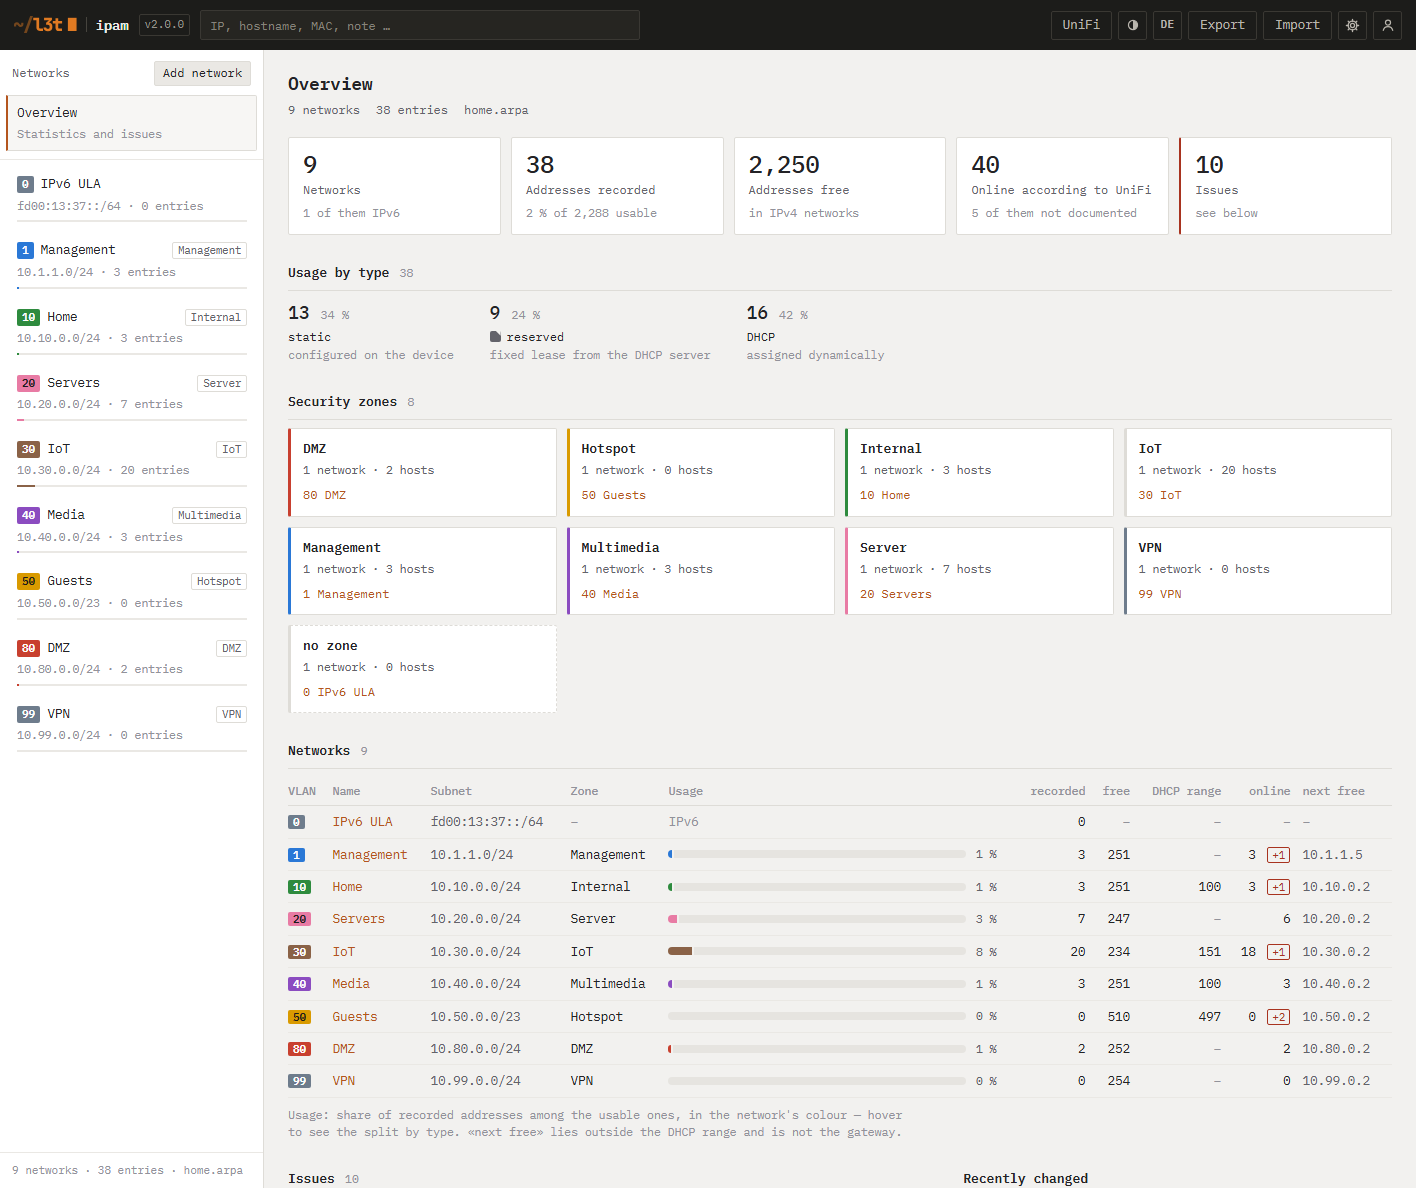Open settings via the gear icon
This screenshot has width=1416, height=1188.
click(x=1352, y=25)
